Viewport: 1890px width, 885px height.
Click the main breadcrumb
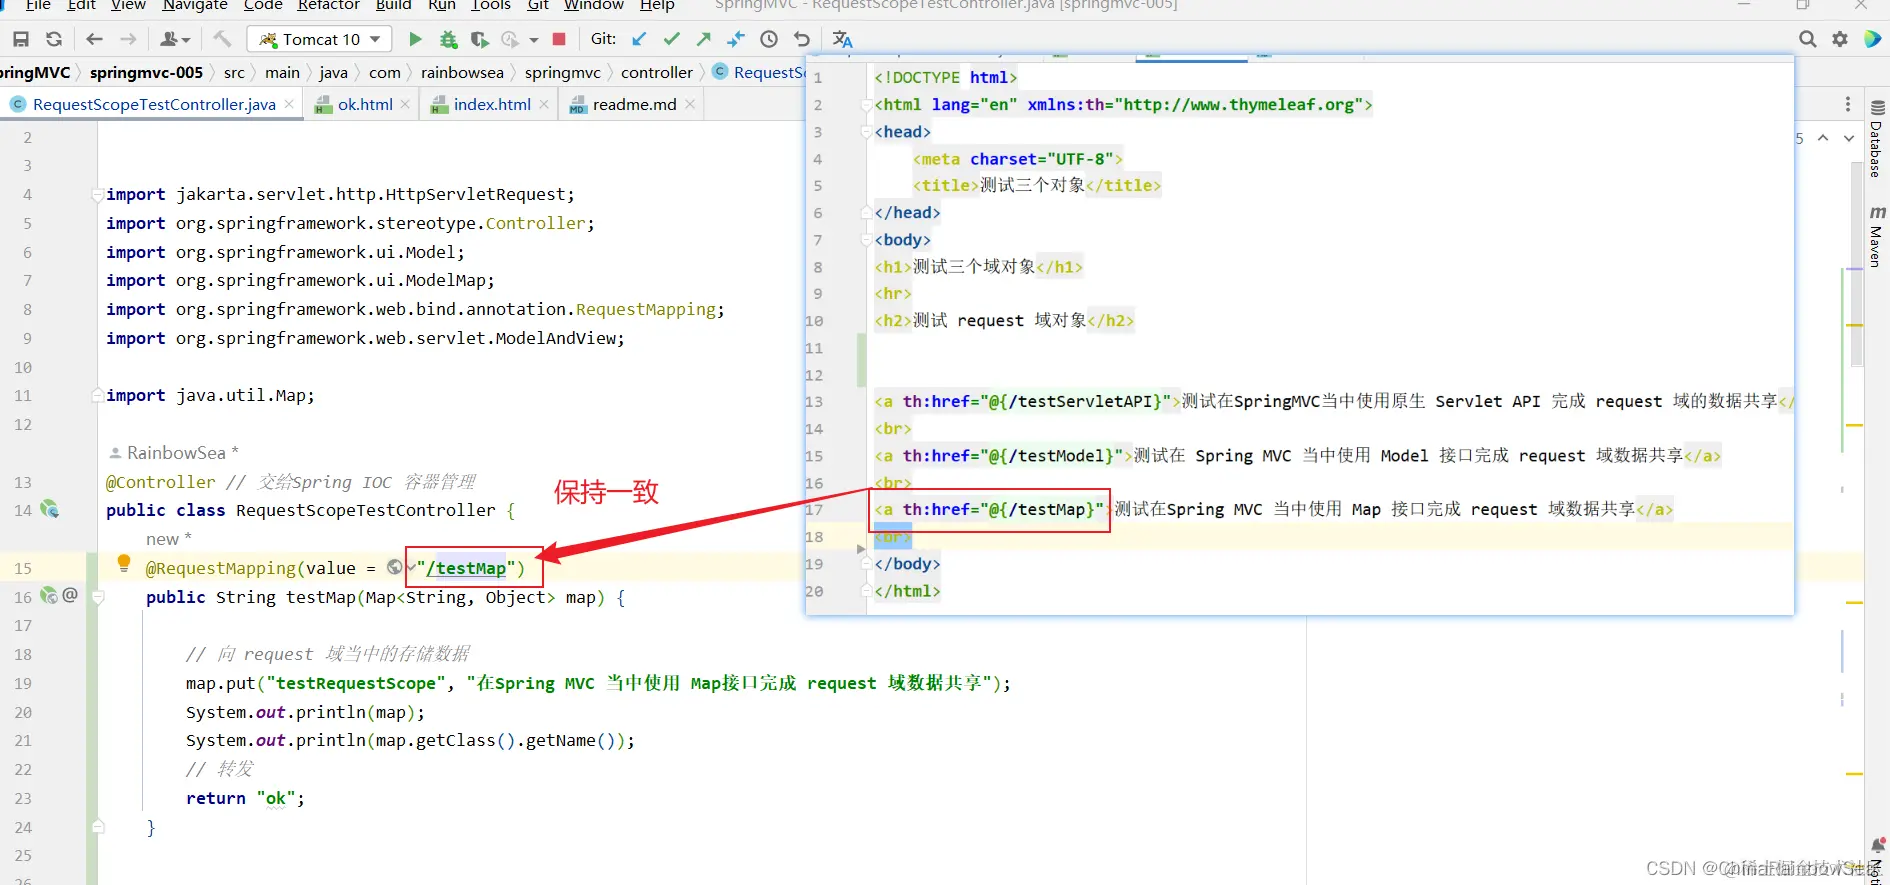(282, 72)
